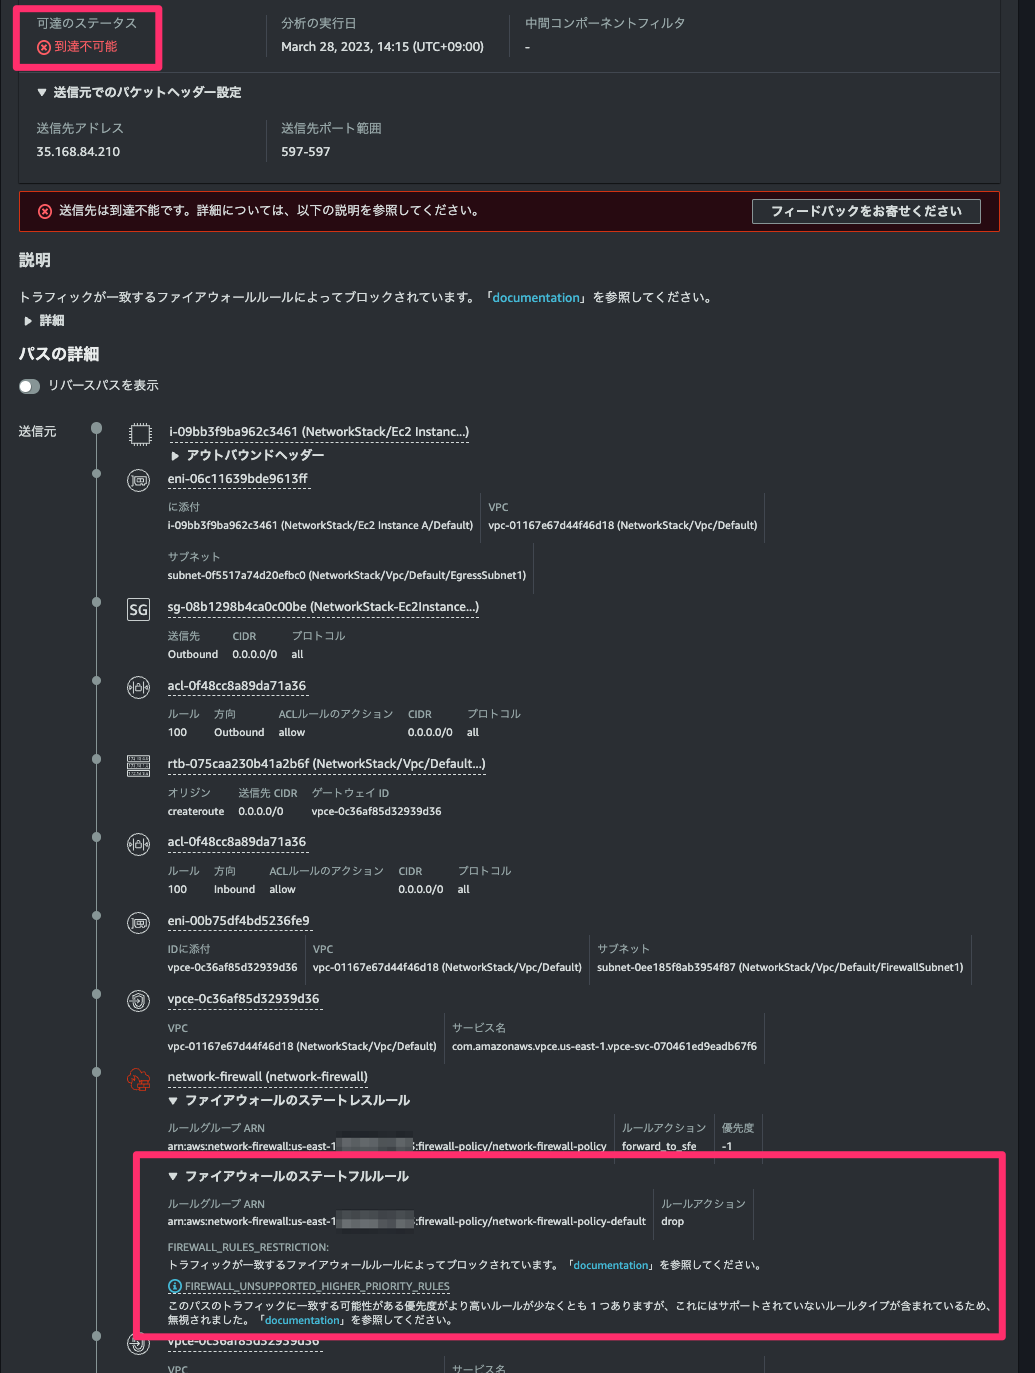Click the eni-00b75df4bd5236fe9 interface icon
The height and width of the screenshot is (1373, 1035).
[139, 923]
